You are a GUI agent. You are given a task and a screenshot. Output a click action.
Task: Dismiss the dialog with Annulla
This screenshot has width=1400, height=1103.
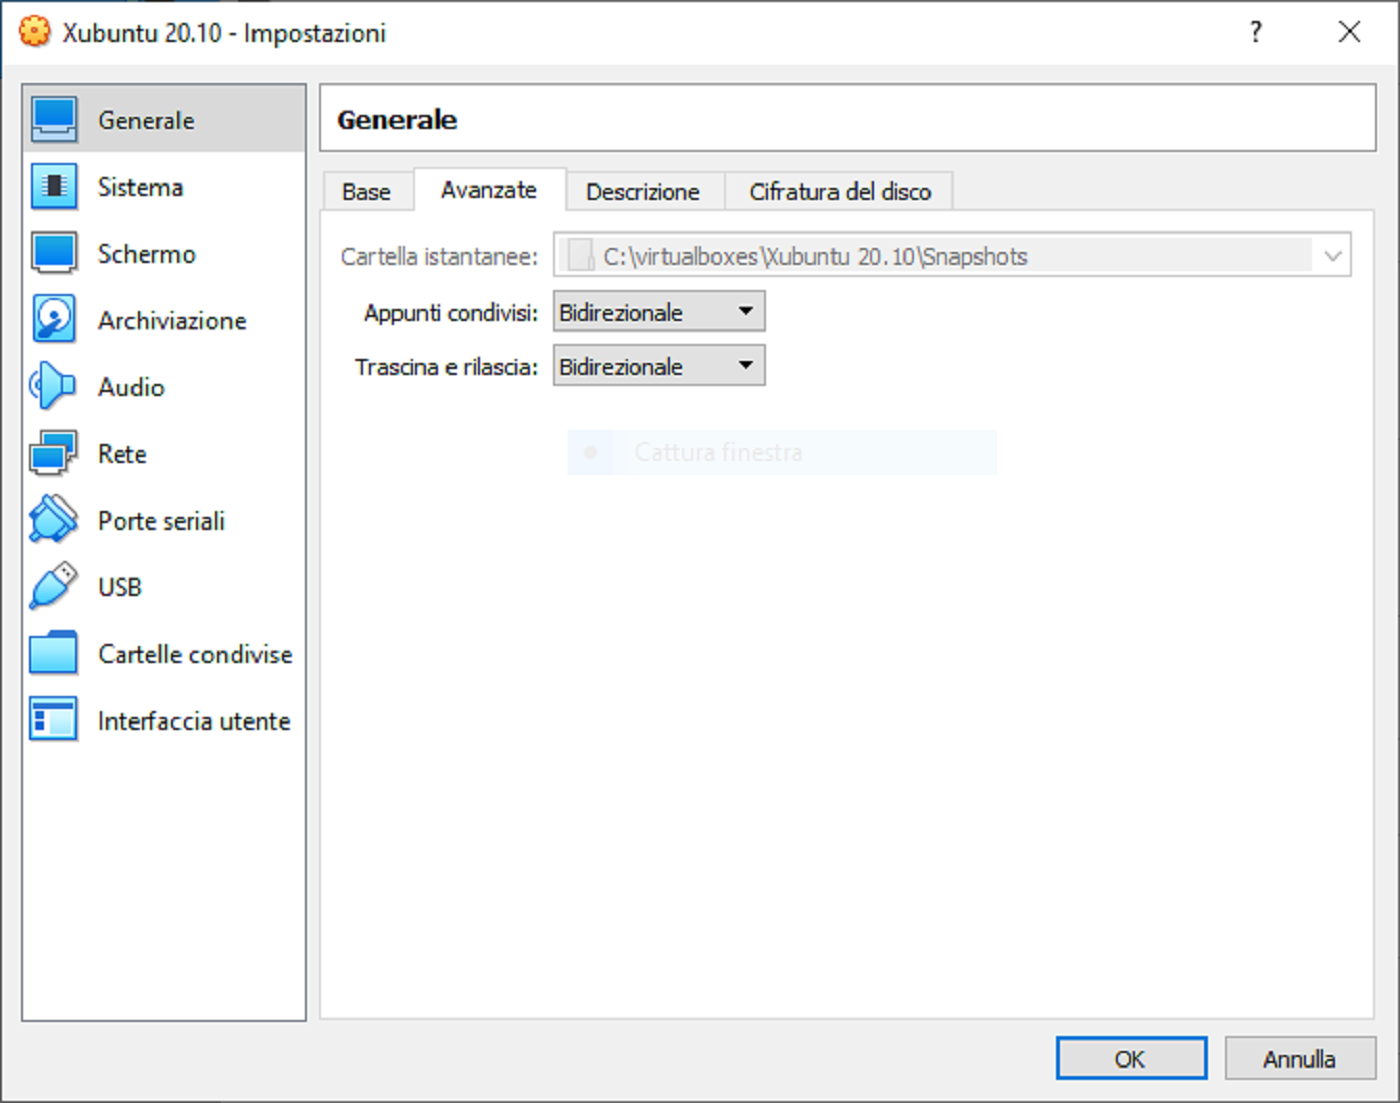(1300, 1058)
